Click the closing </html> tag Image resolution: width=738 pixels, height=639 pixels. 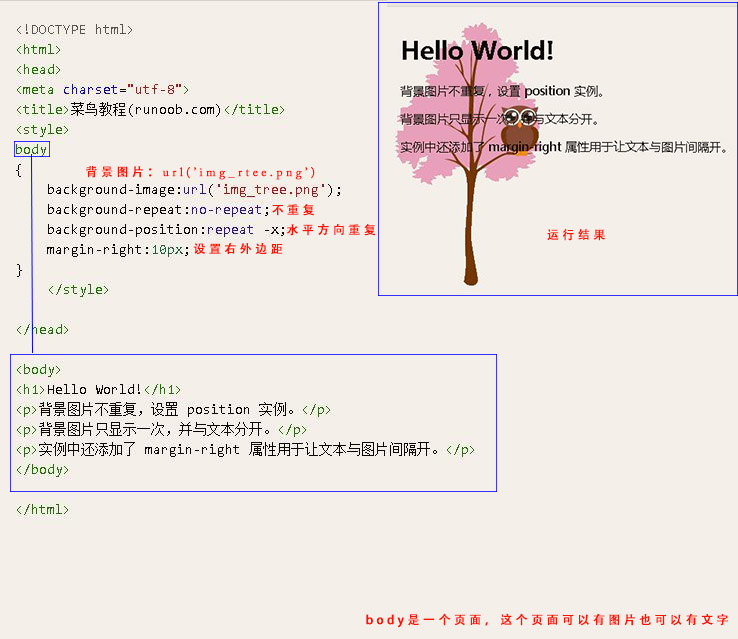(x=42, y=510)
